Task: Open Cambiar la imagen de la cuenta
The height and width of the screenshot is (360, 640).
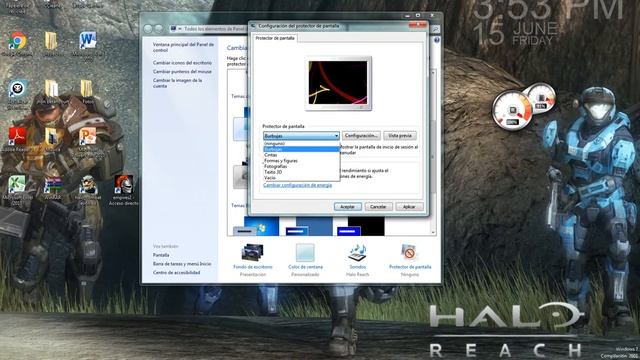Action: 178,83
